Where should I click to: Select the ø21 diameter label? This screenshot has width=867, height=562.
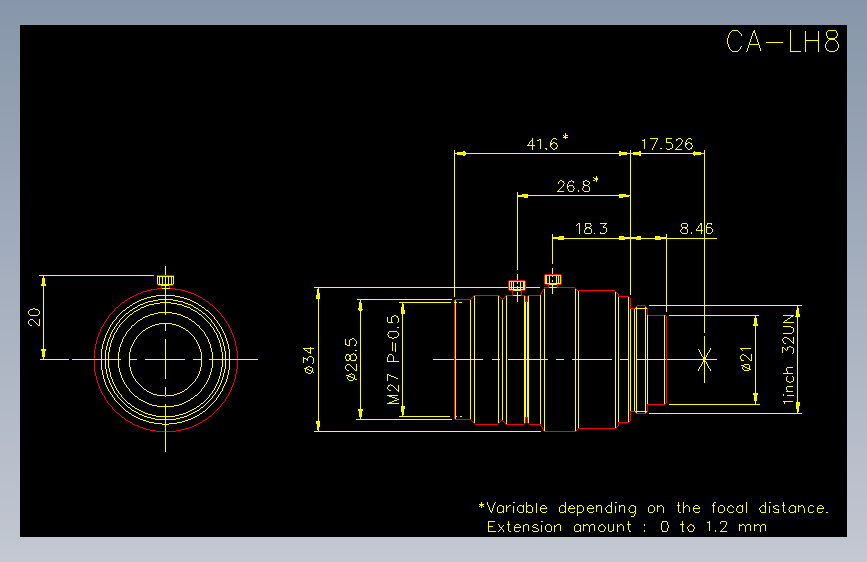tap(746, 359)
